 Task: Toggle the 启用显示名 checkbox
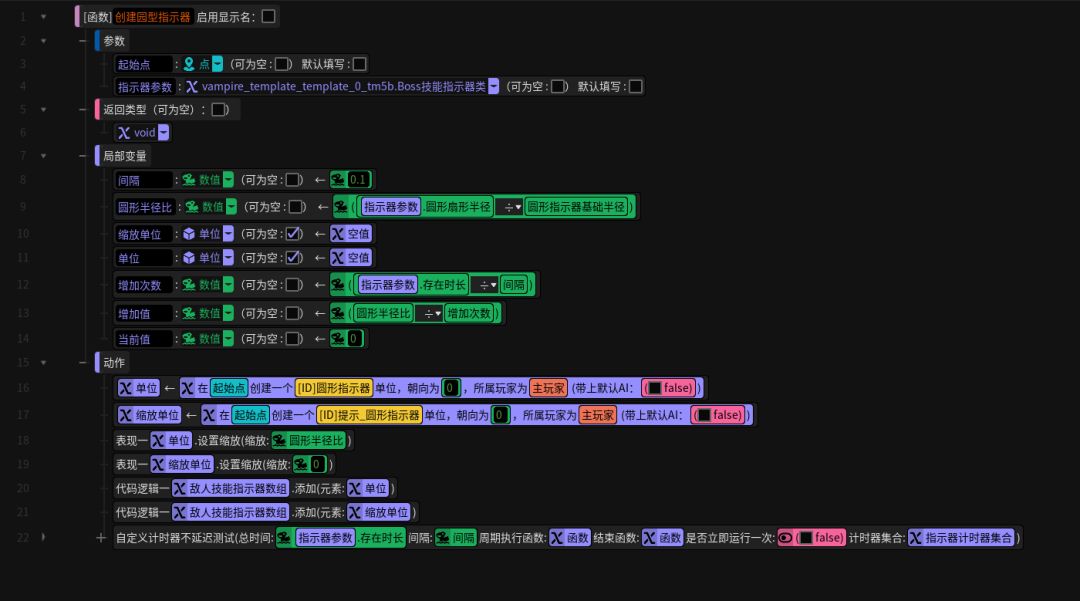coord(269,17)
